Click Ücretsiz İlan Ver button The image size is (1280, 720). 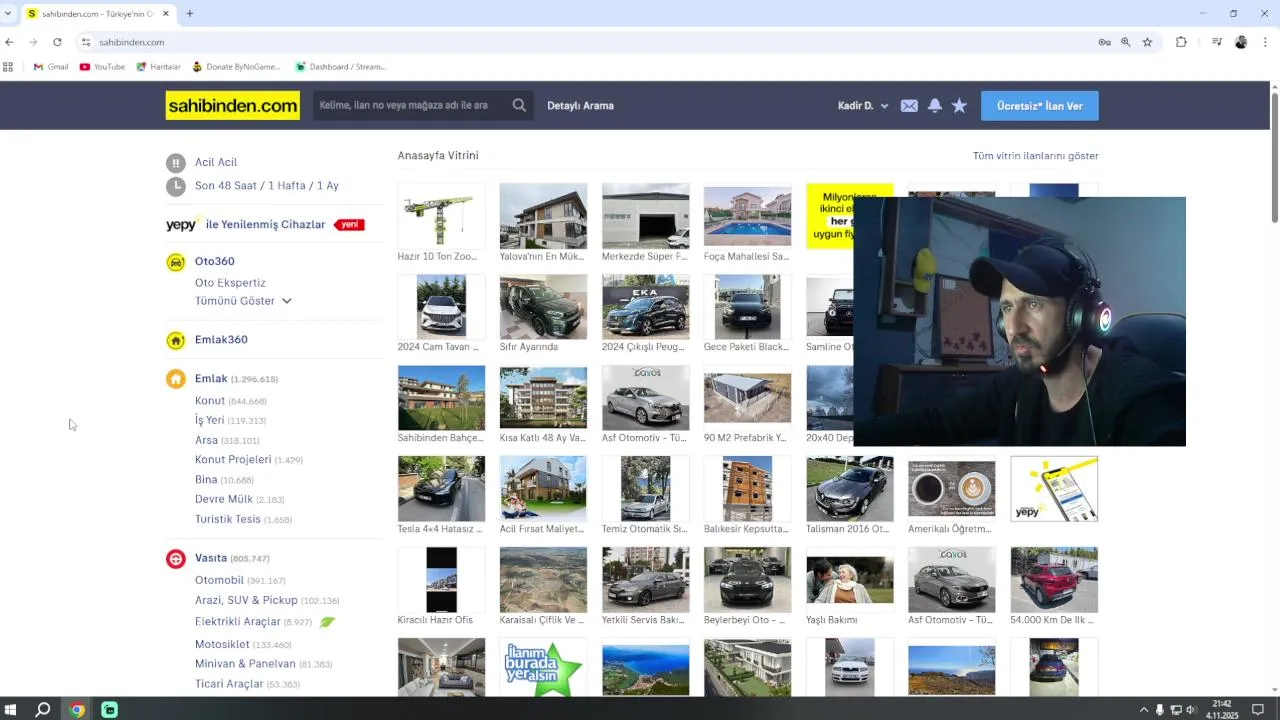[x=1039, y=106]
